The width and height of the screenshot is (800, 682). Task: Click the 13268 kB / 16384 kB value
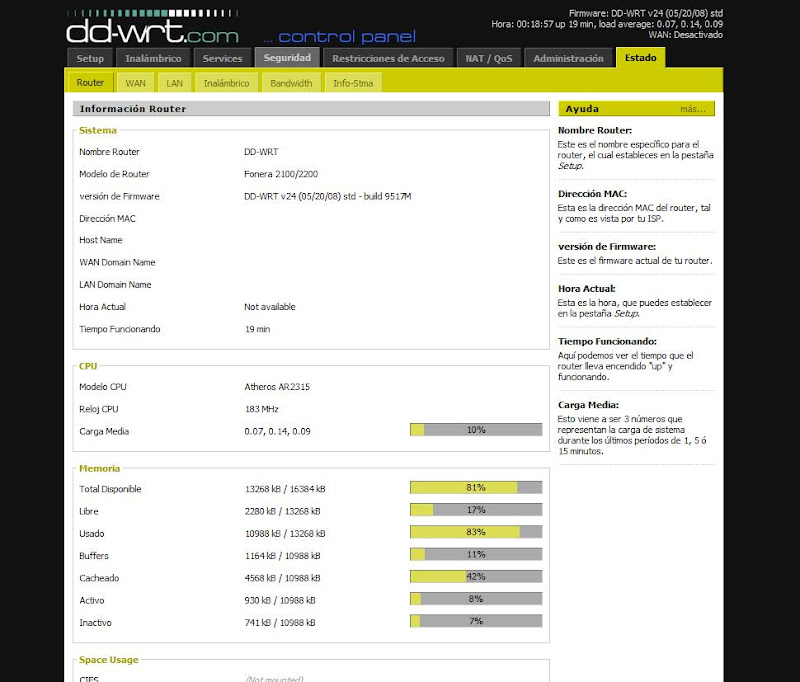[285, 489]
